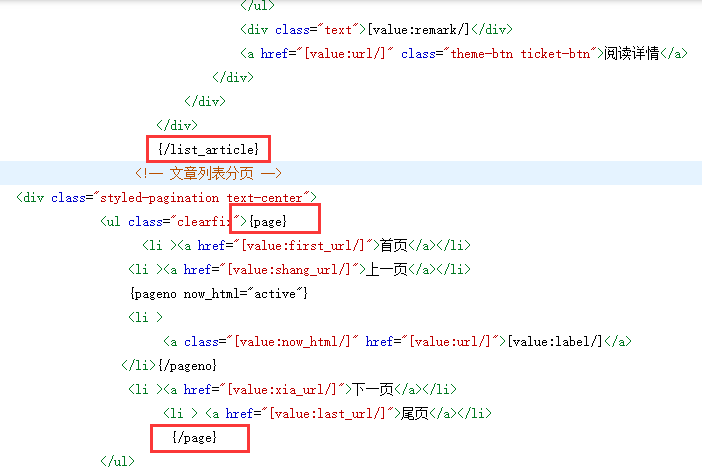Viewport: 702px width, 474px height.
Task: Place cursor on 首页 link text
Action: (391, 245)
